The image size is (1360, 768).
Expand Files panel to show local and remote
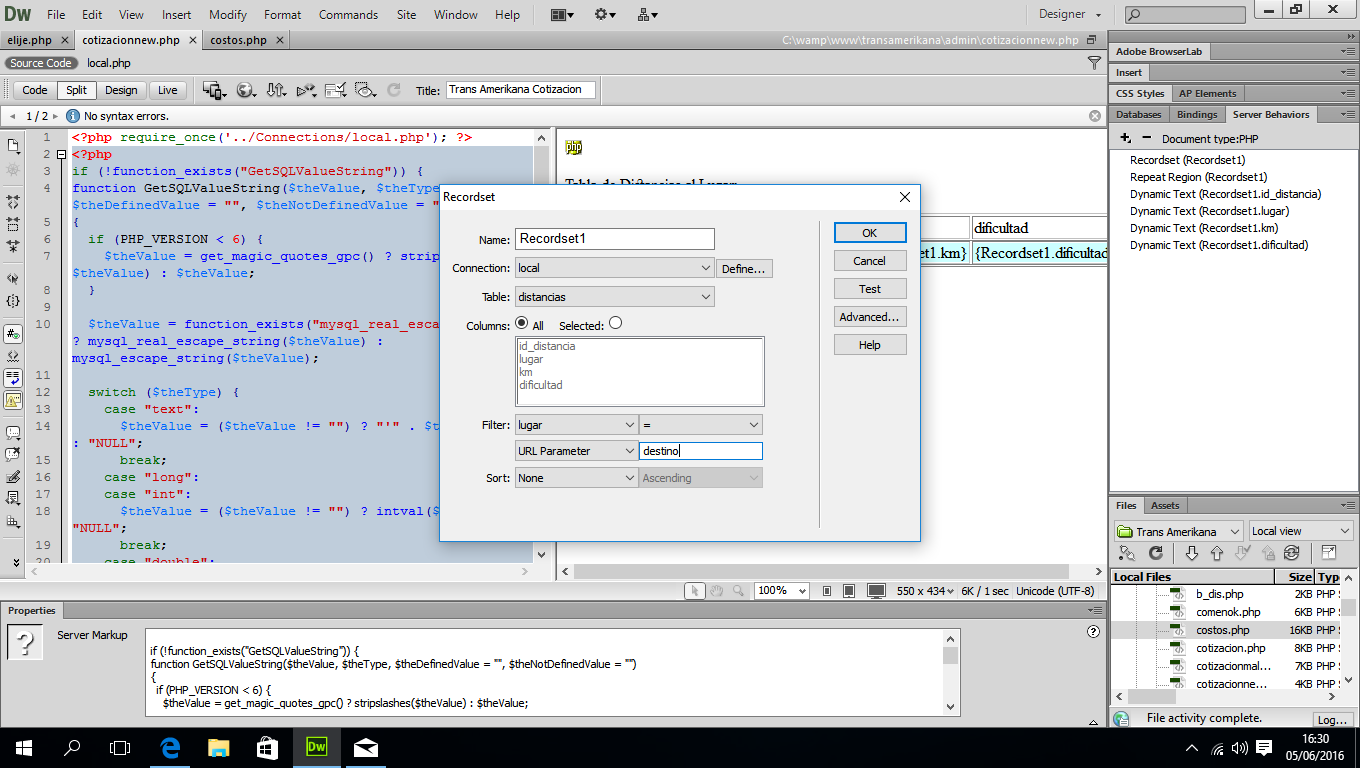click(1328, 553)
